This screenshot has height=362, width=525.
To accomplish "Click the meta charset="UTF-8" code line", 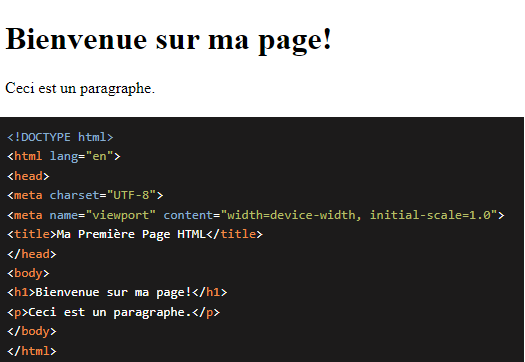I will click(85, 196).
